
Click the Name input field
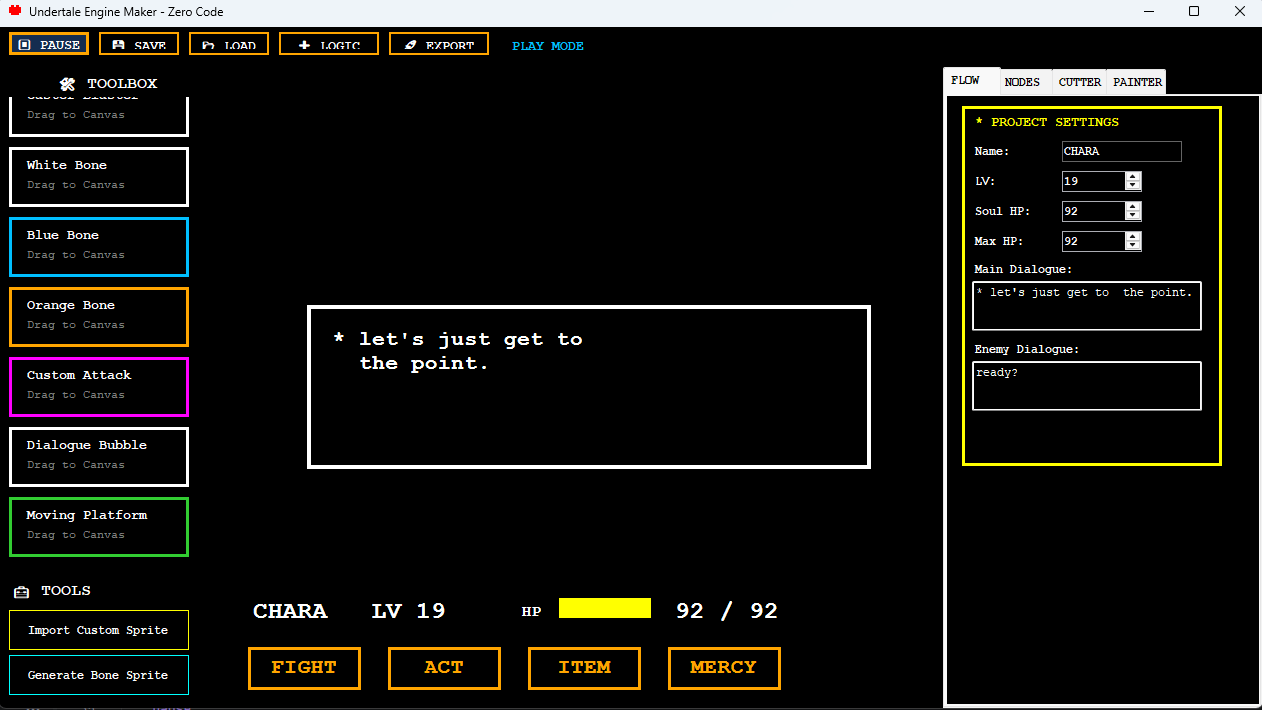click(x=1121, y=151)
